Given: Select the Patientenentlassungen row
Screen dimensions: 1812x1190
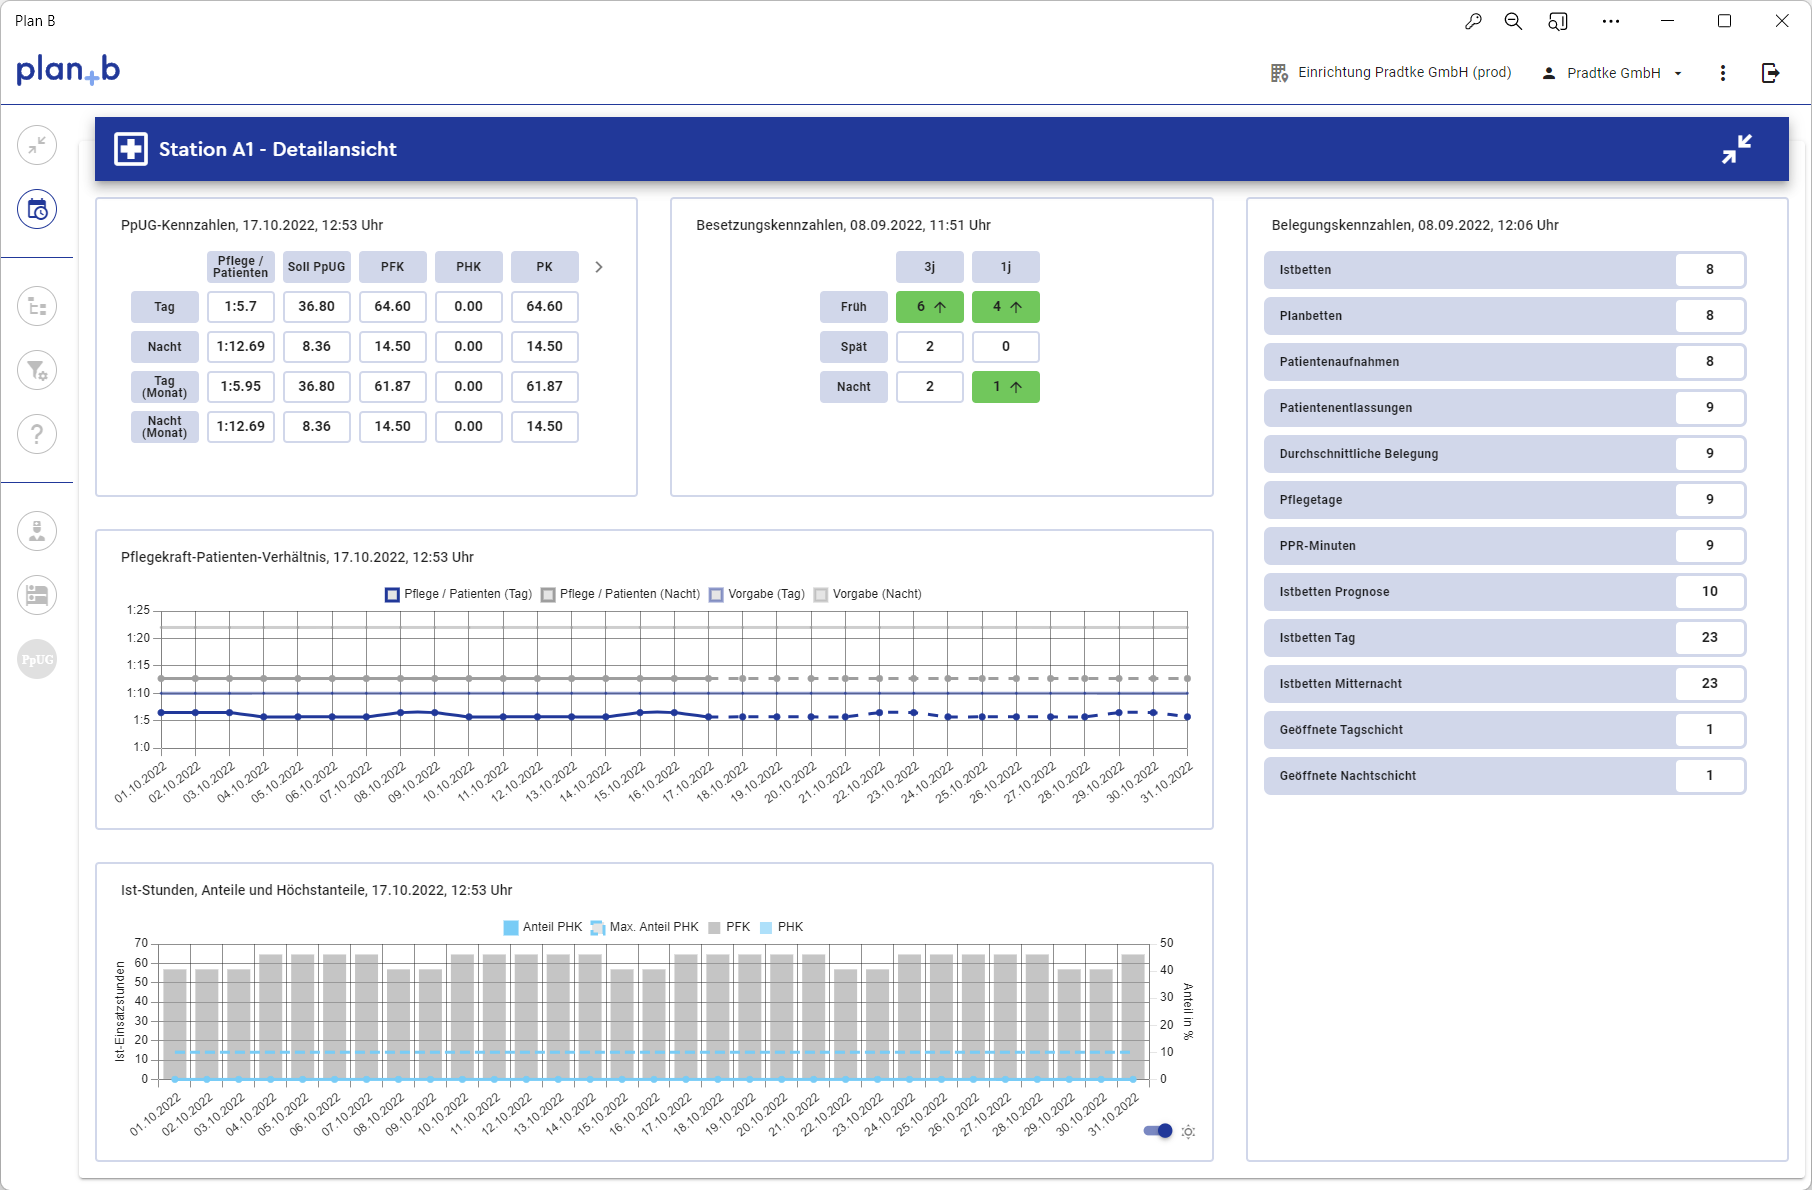Looking at the screenshot, I should click(x=1505, y=408).
